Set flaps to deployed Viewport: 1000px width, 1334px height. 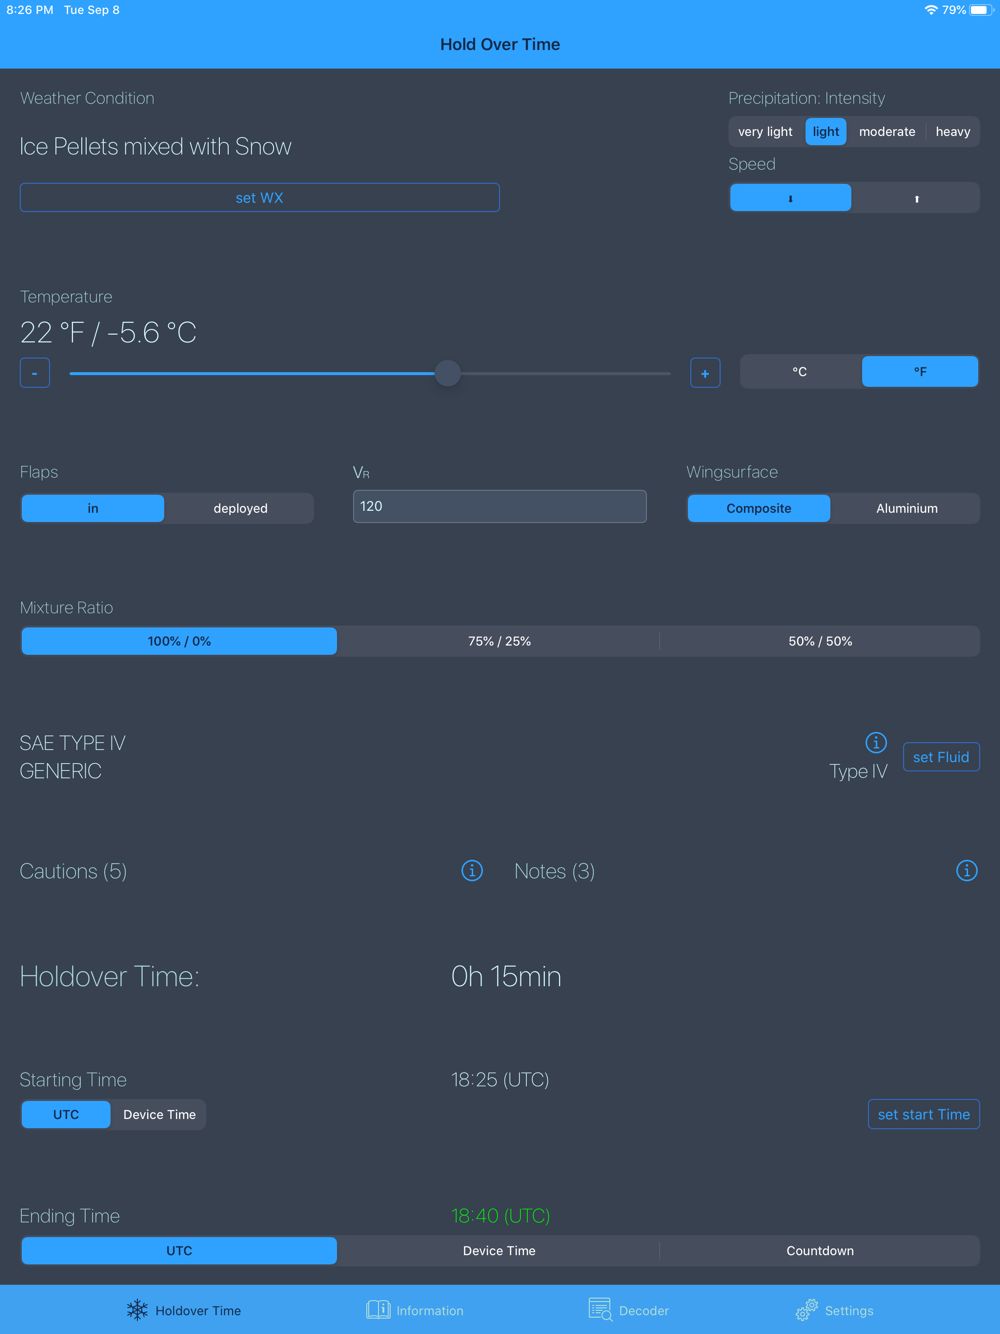click(x=240, y=508)
